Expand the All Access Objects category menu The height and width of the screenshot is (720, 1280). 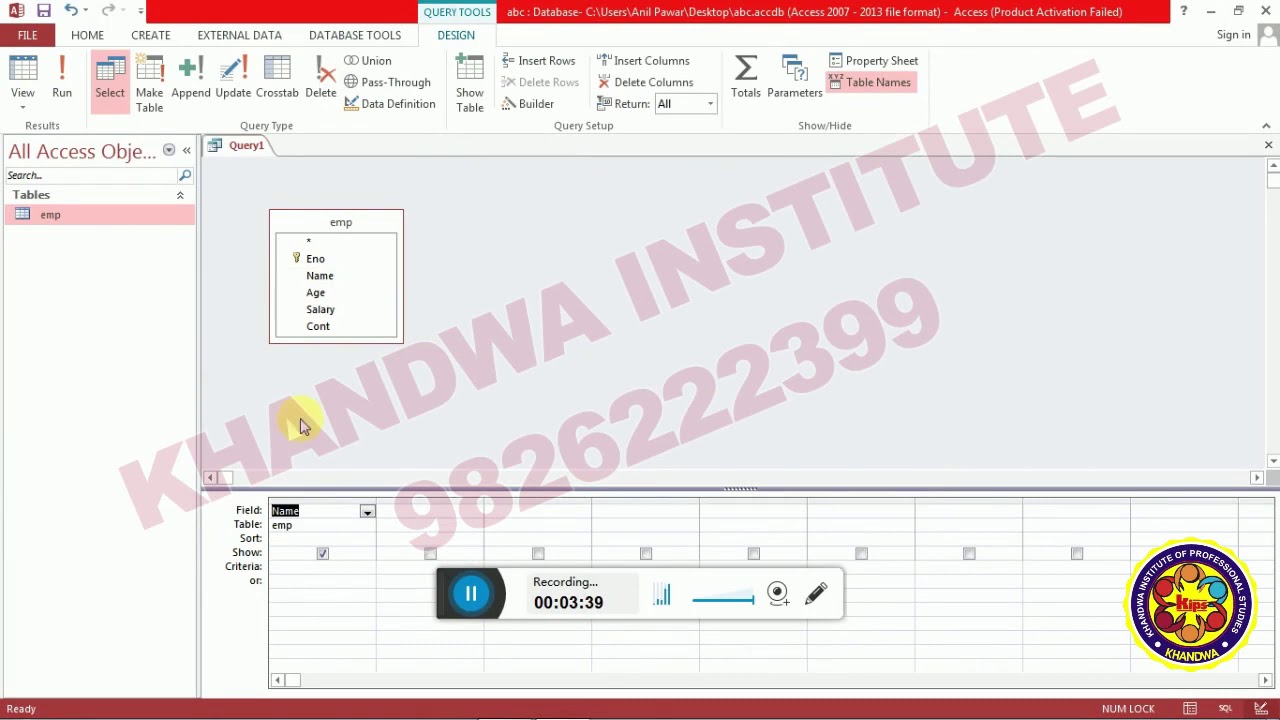[x=169, y=150]
